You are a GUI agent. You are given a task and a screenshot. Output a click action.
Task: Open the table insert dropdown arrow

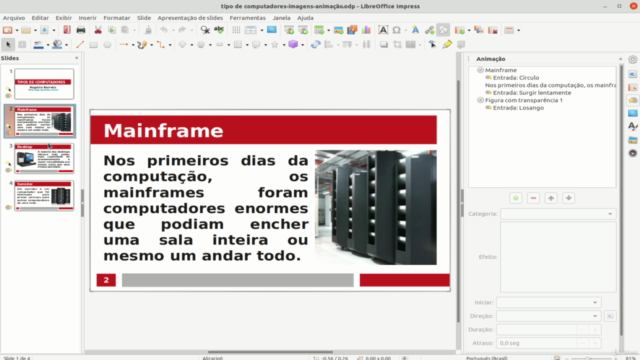tap(262, 30)
